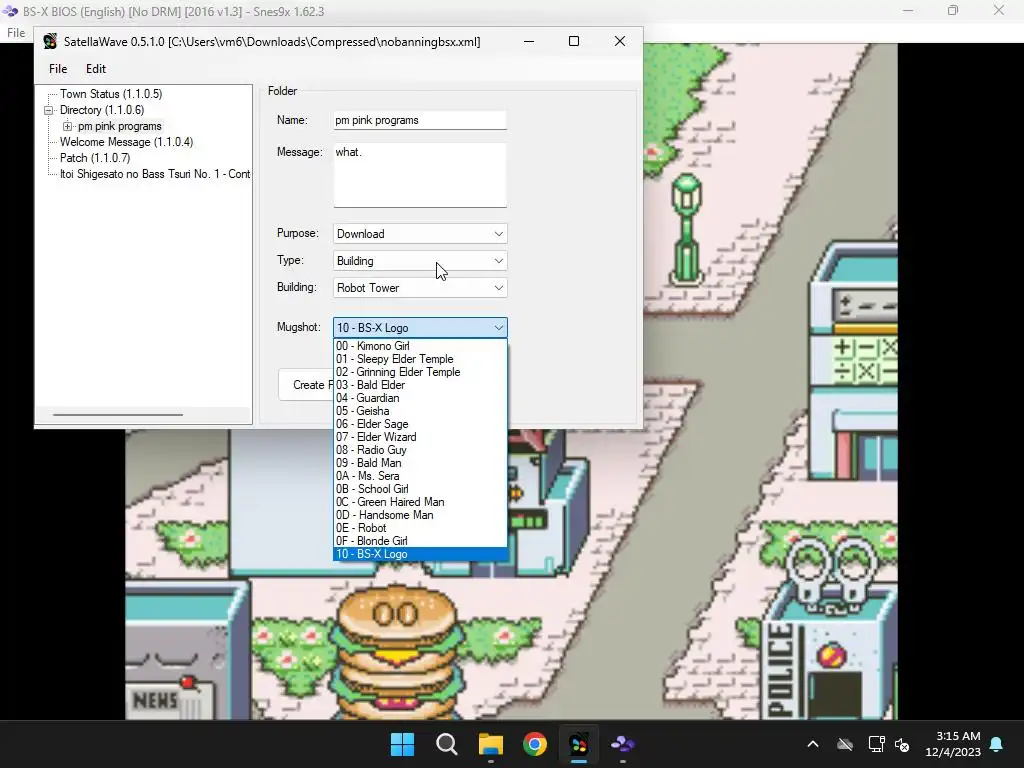This screenshot has height=768, width=1024.
Task: Choose 04 - Guardian mugshot
Action: click(x=420, y=398)
